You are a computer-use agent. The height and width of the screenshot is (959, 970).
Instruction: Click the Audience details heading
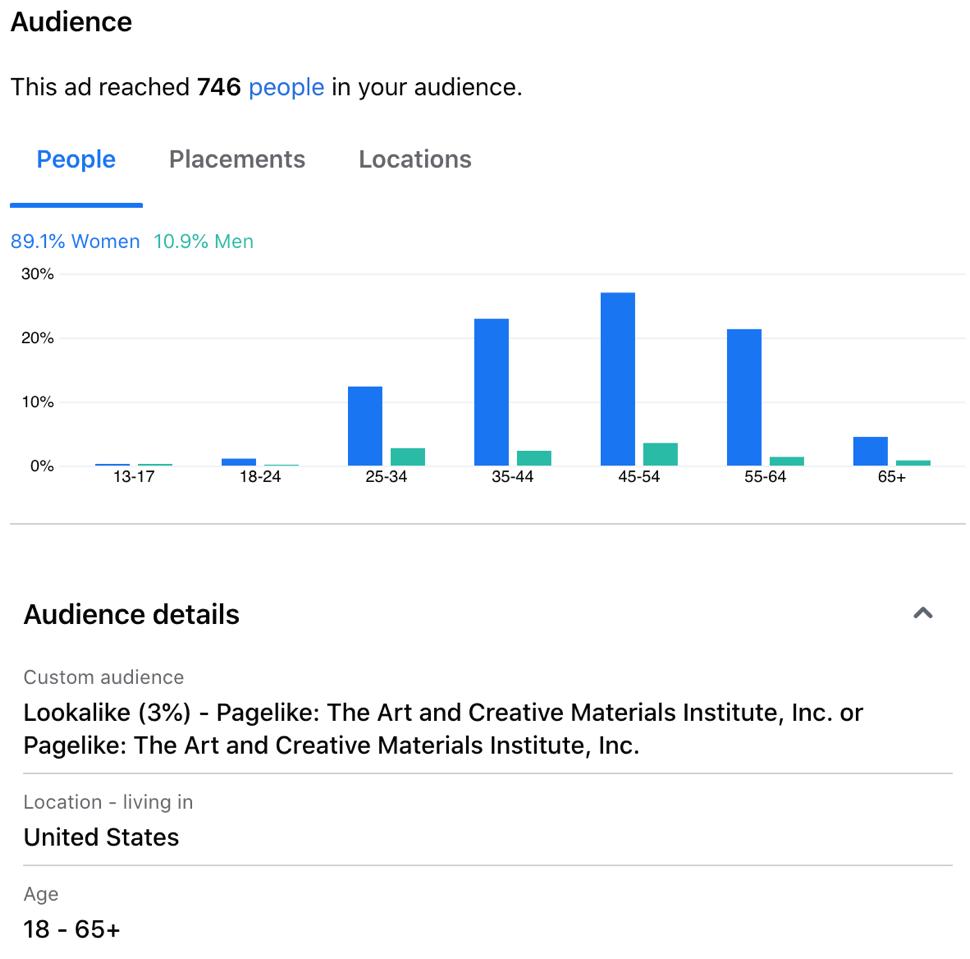click(x=131, y=614)
